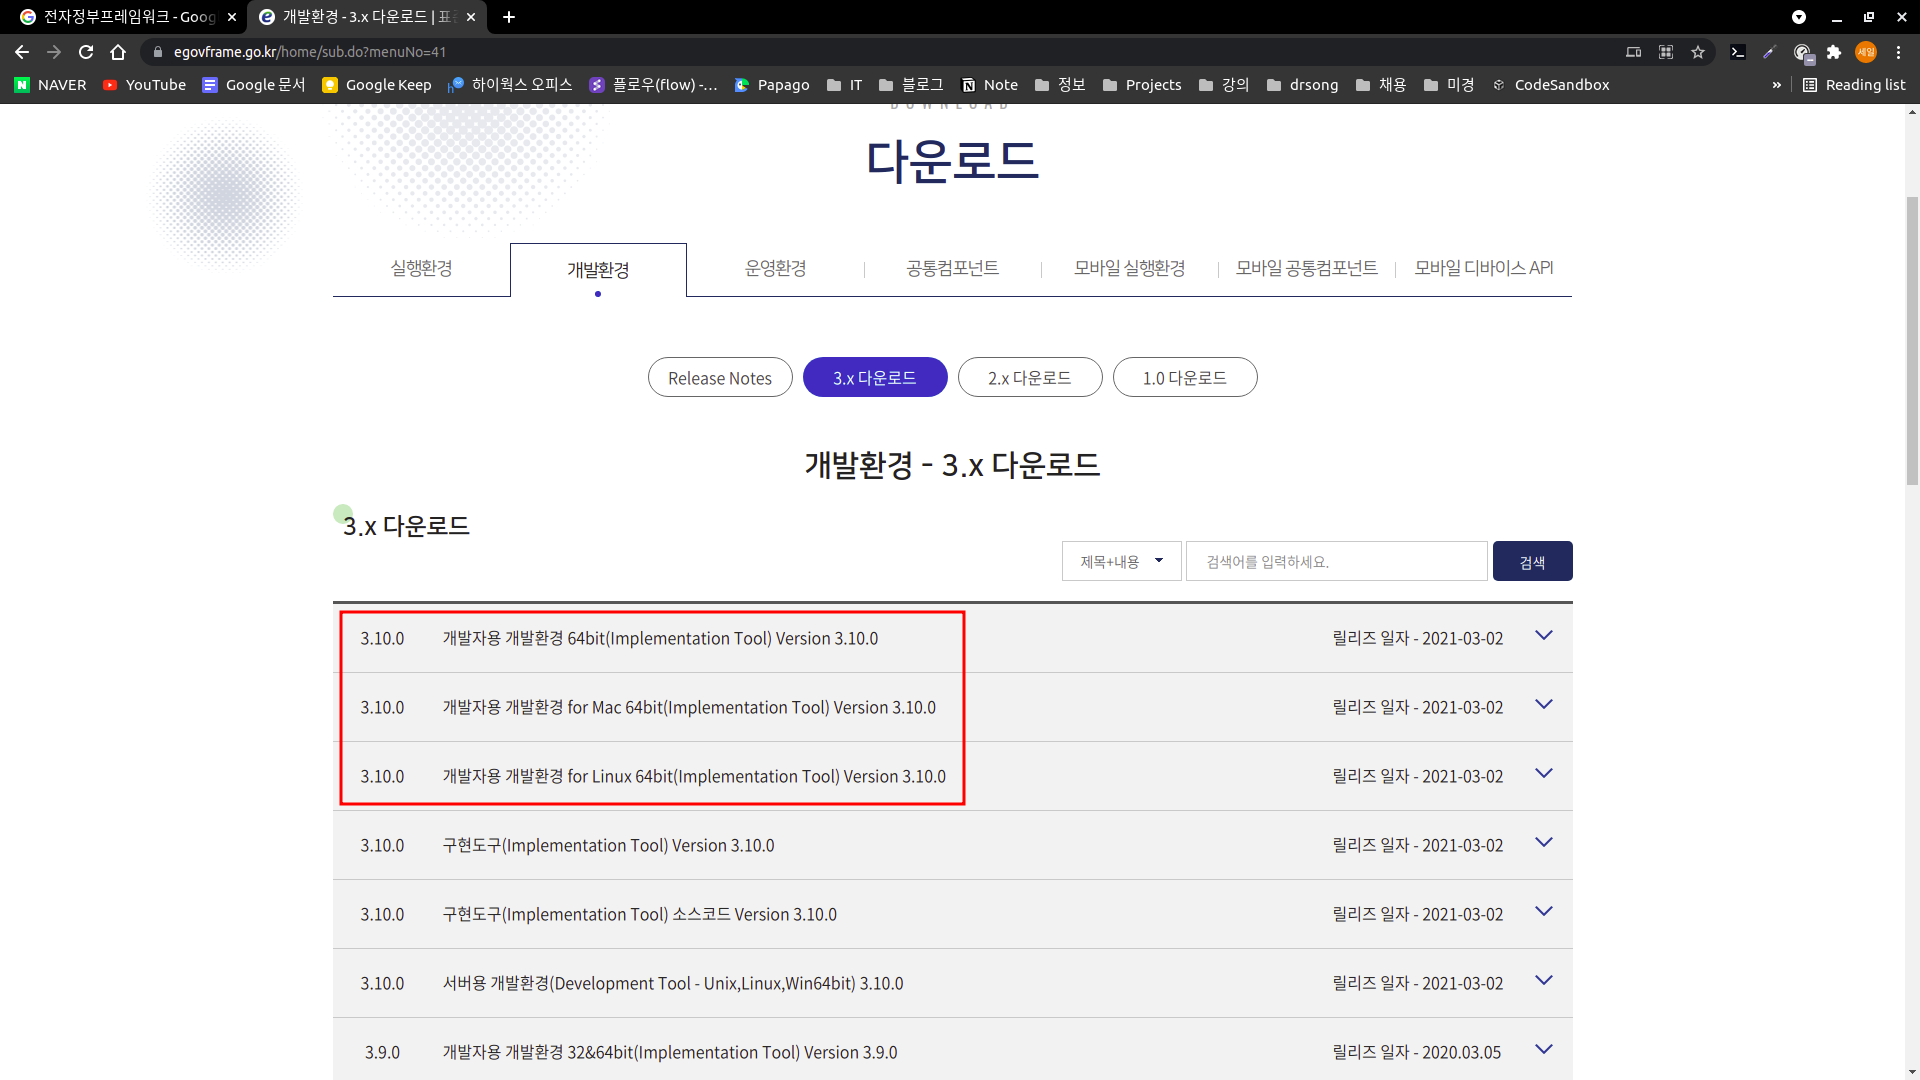Click the Home icon in the browser toolbar
Screen dimensions: 1920x1080
point(118,52)
